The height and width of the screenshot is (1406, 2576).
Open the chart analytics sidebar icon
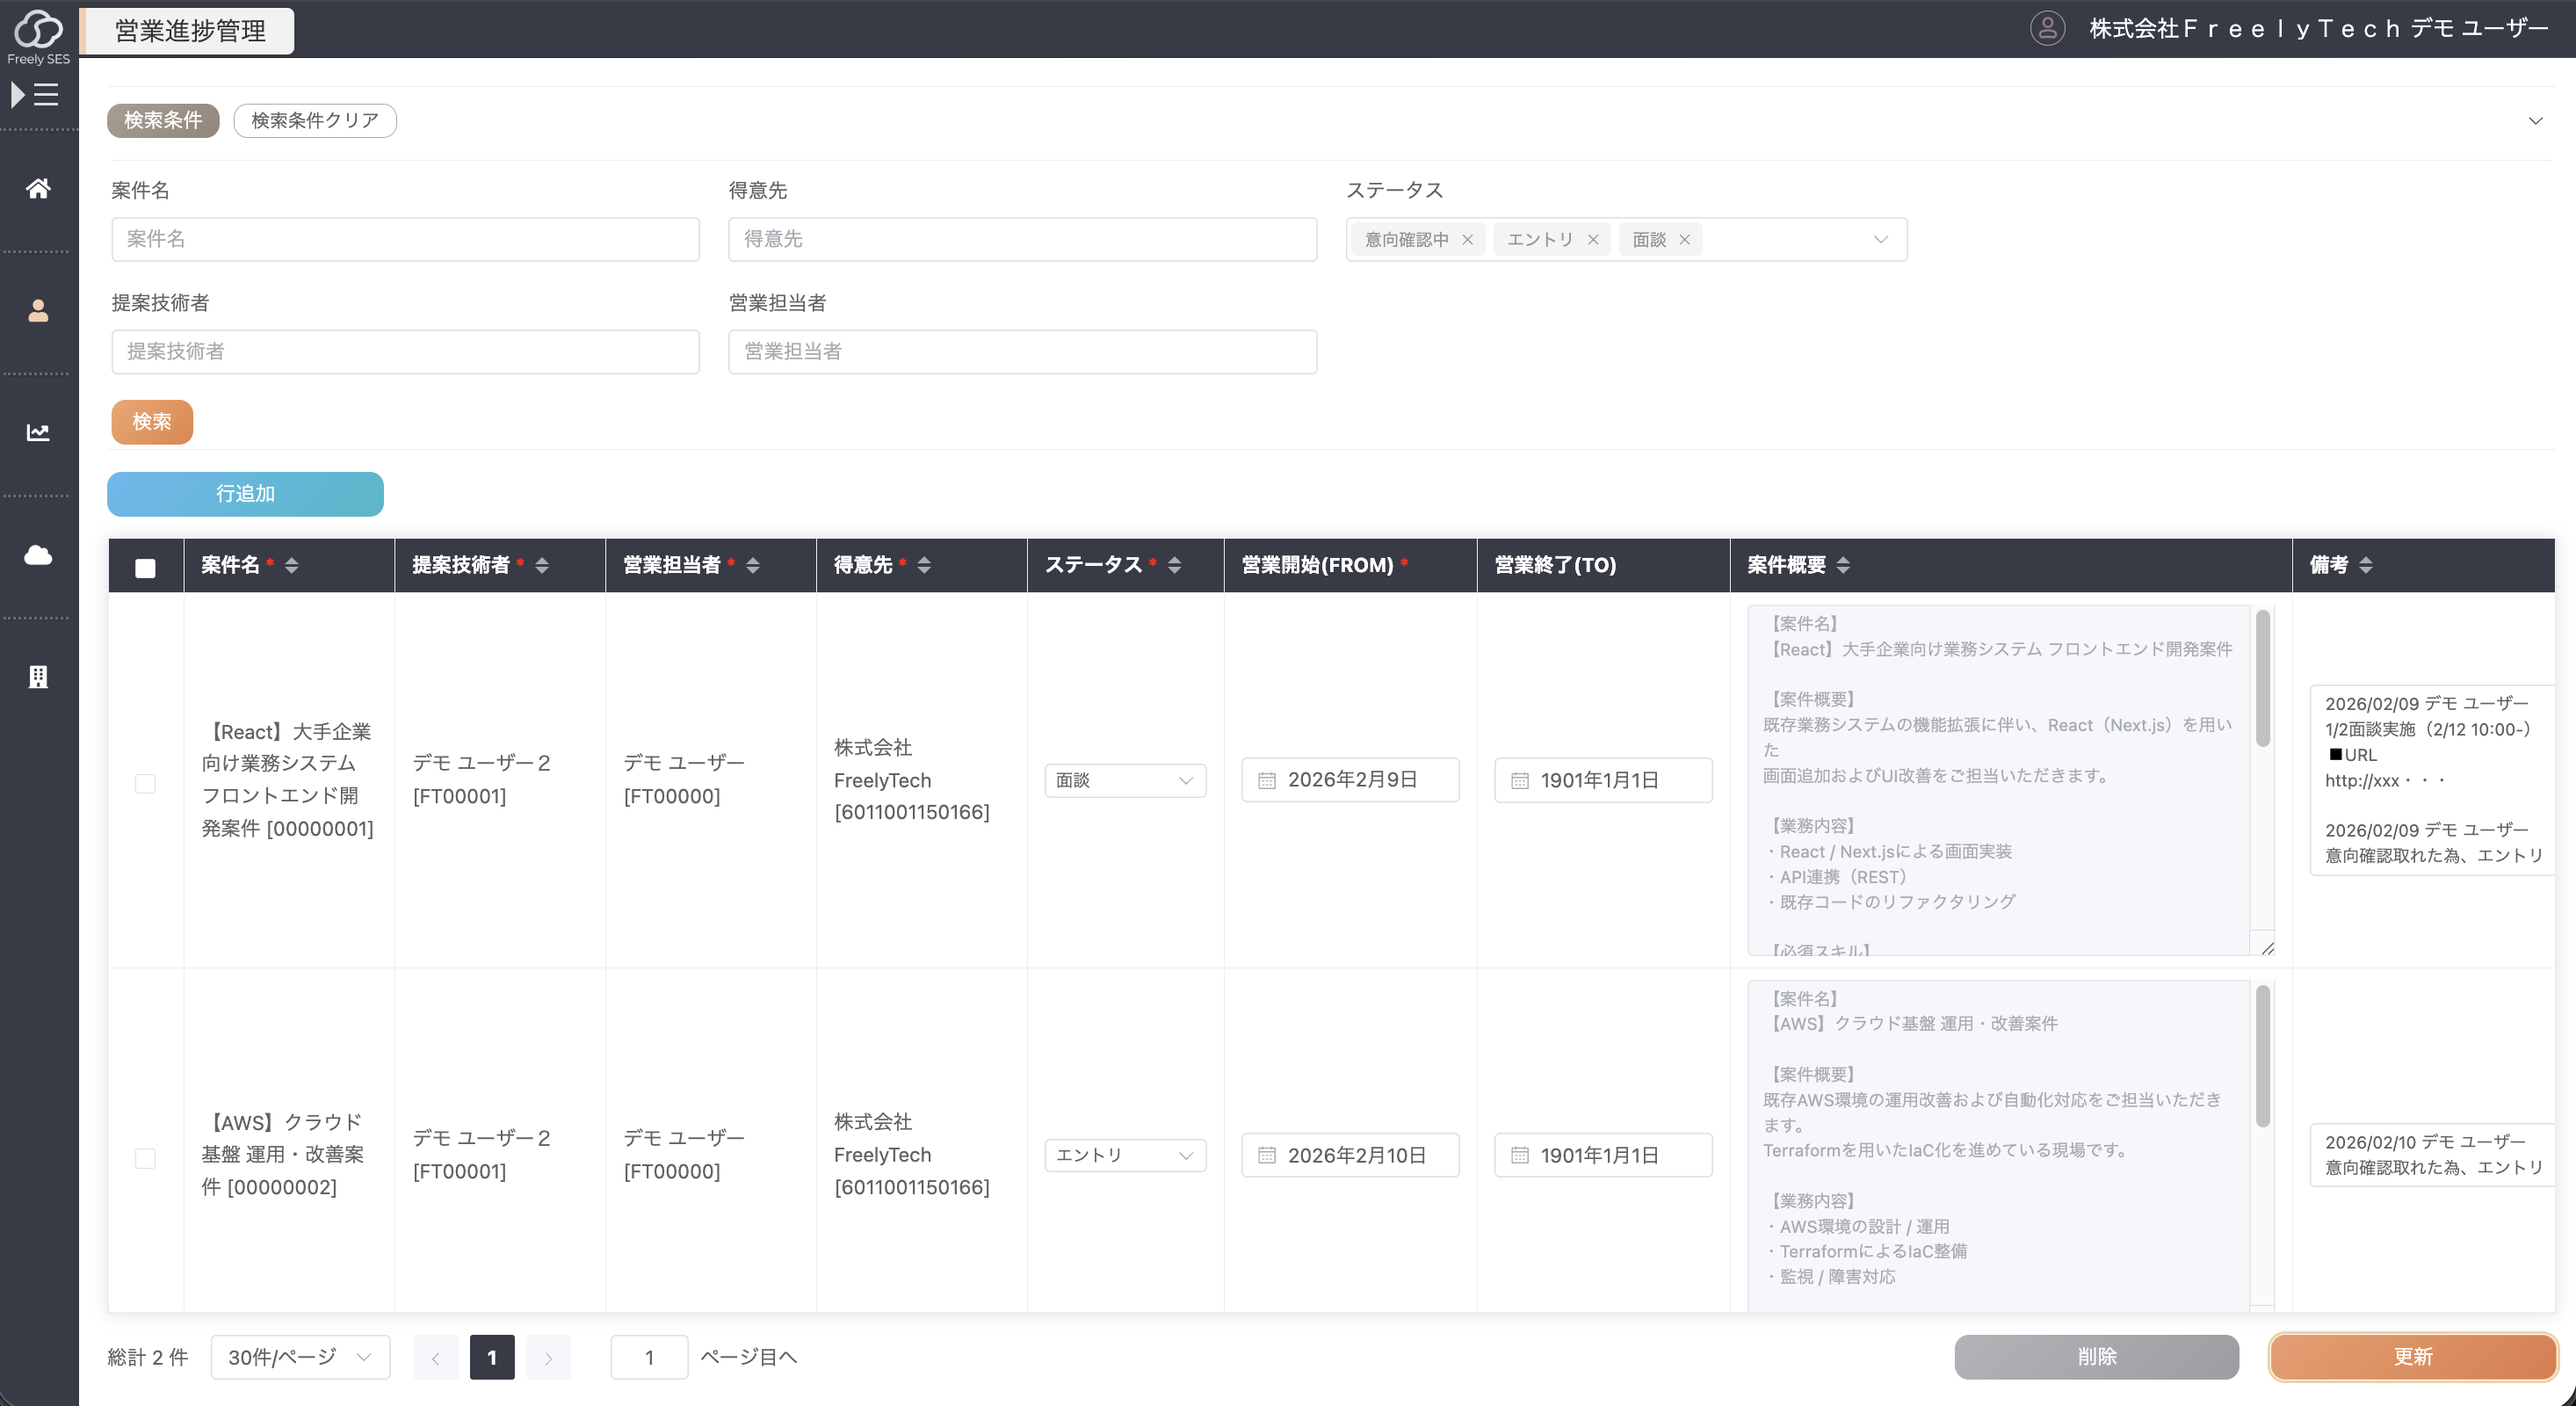[38, 432]
